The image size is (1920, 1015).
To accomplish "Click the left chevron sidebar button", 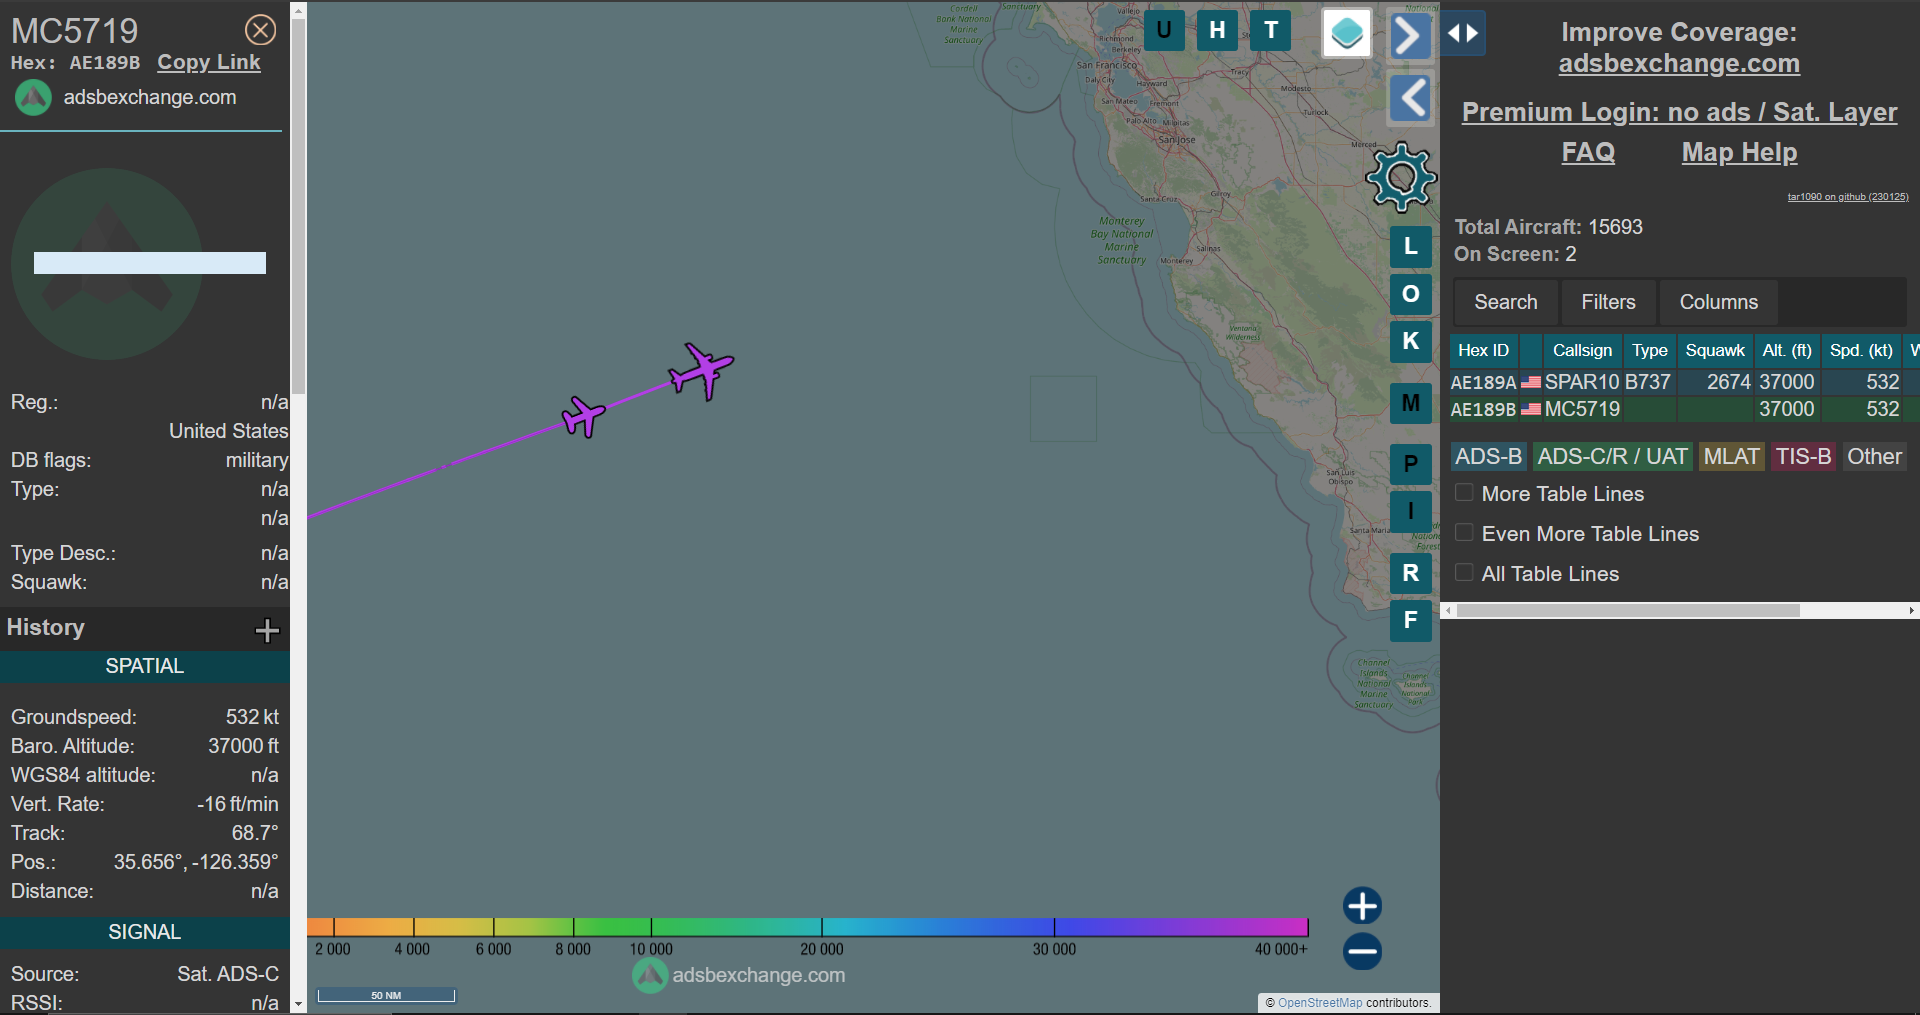I will tap(1410, 98).
